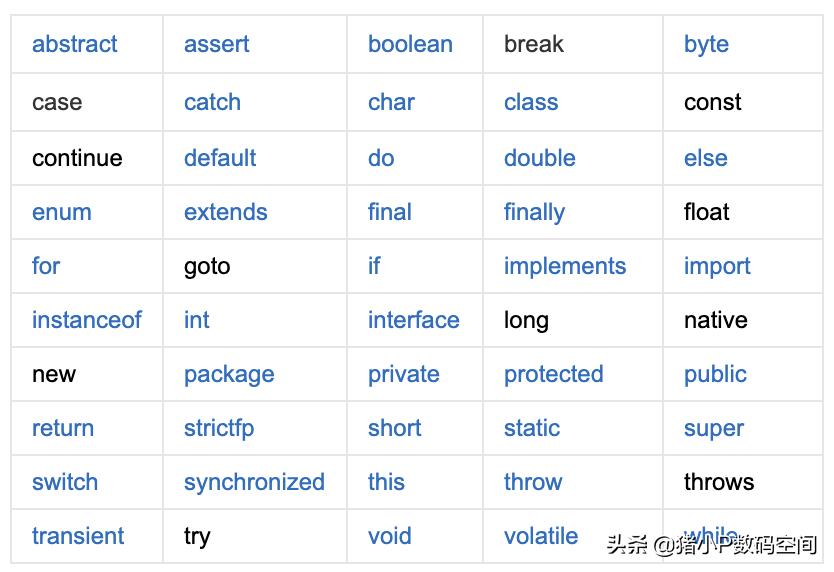This screenshot has width=834, height=572.
Task: Click the 'protected' link
Action: tap(553, 374)
